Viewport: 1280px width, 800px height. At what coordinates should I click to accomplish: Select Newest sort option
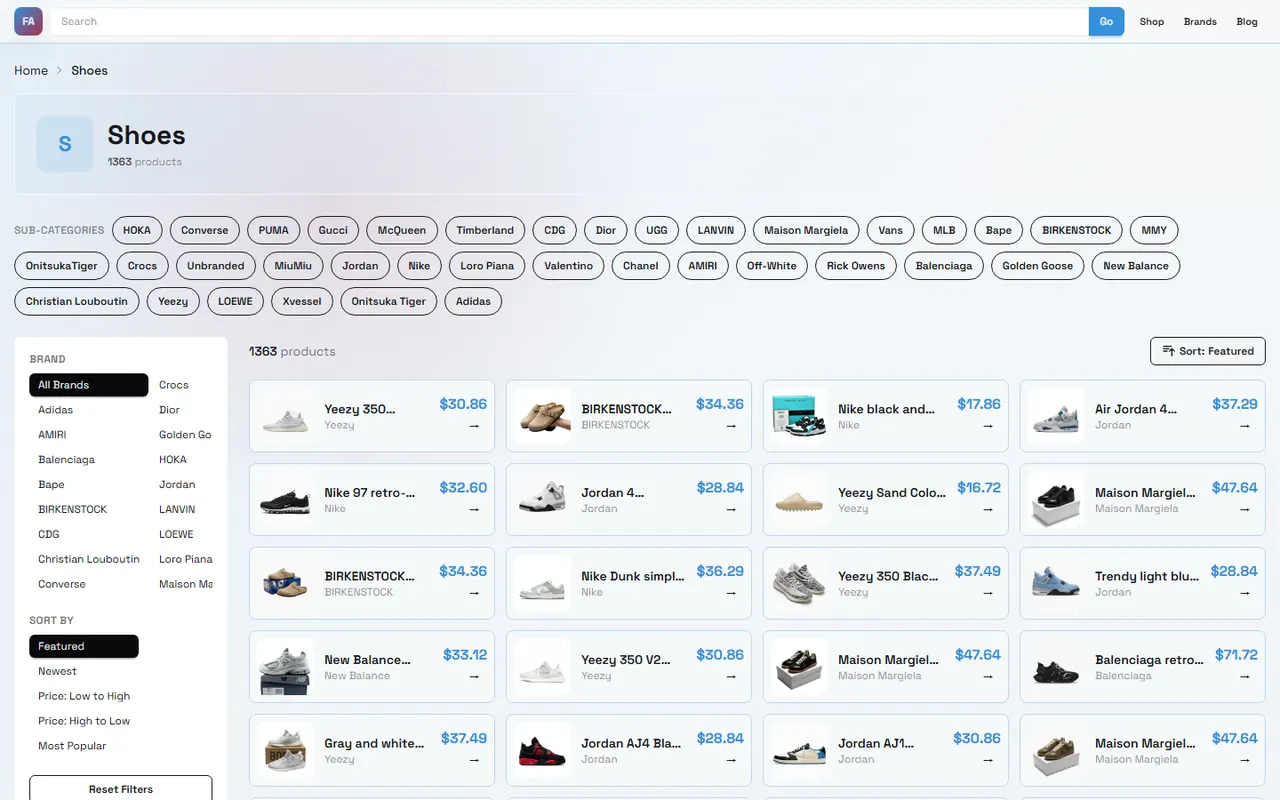click(84, 671)
